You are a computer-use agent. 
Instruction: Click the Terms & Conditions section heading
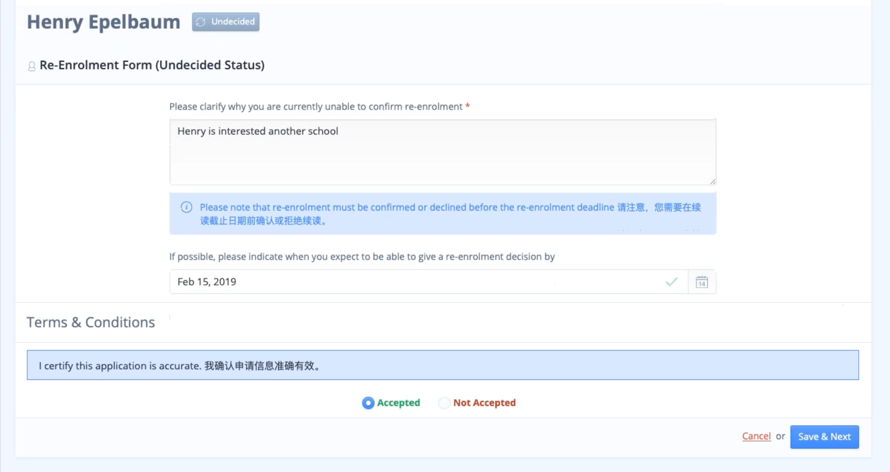coord(91,322)
